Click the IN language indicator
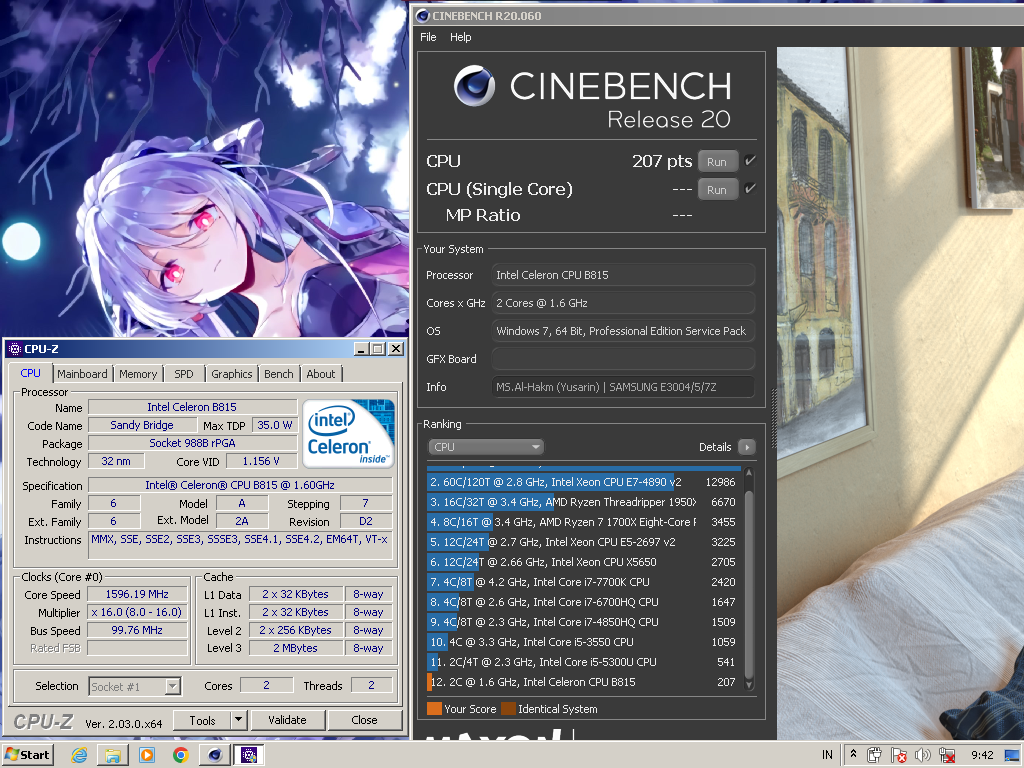 [827, 755]
